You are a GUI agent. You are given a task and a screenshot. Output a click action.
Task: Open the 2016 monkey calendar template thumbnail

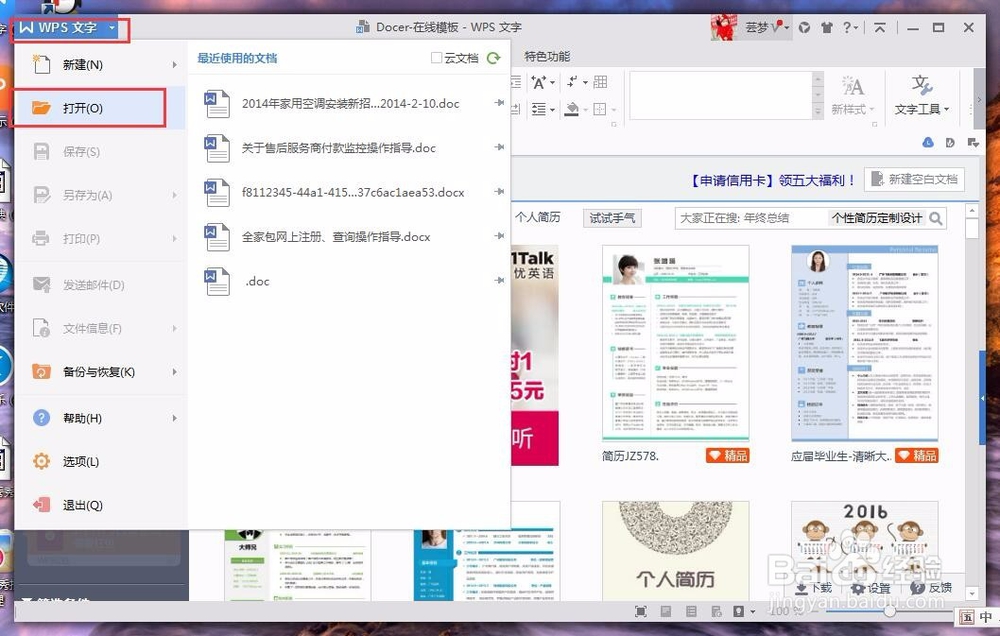pyautogui.click(x=865, y=551)
